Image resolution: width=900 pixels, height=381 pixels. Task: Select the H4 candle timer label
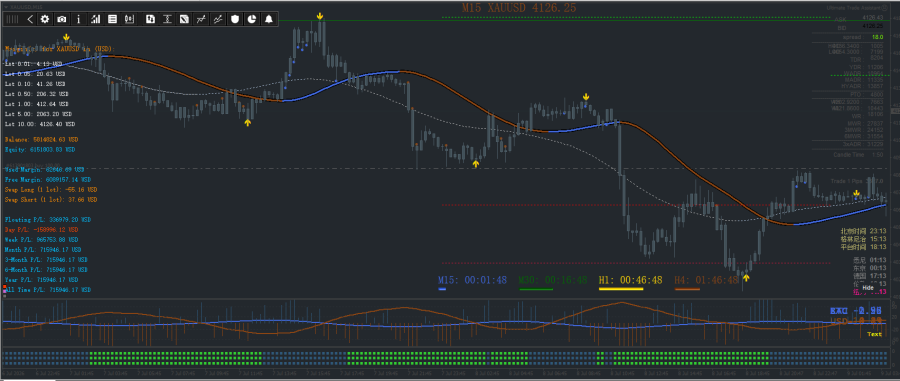click(706, 280)
